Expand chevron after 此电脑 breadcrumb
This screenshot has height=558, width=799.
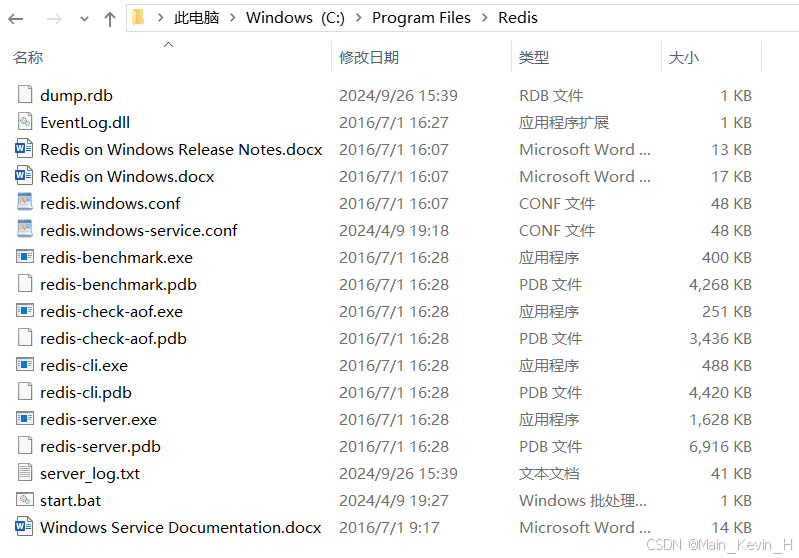[233, 18]
